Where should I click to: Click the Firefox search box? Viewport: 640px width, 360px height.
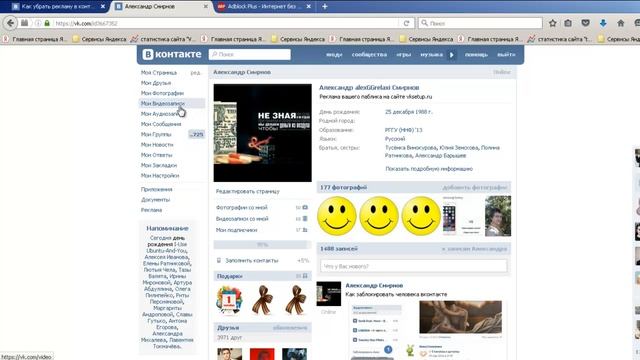[480, 23]
